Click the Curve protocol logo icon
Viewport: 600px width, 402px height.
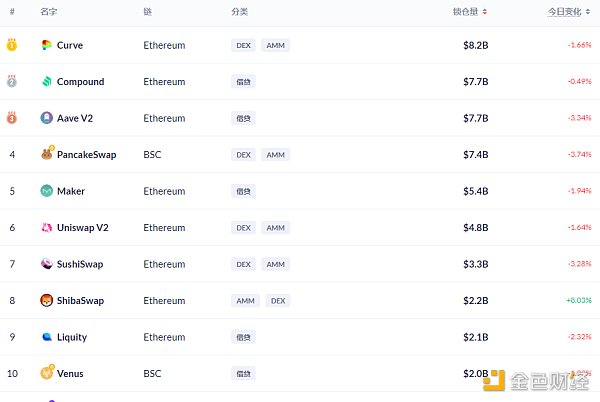click(x=47, y=45)
